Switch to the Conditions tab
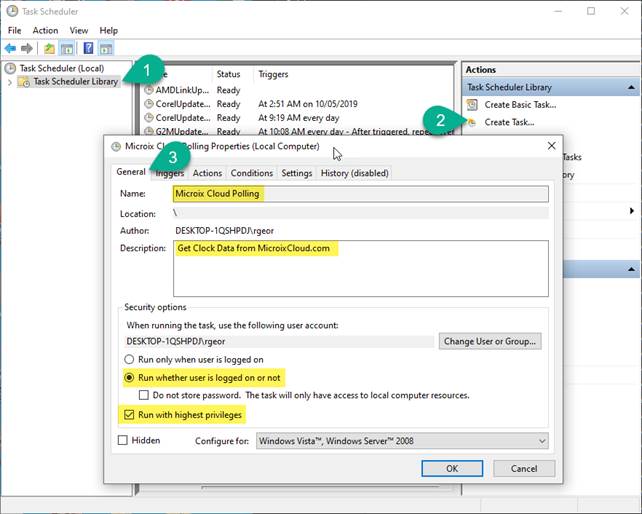This screenshot has width=642, height=514. click(251, 173)
